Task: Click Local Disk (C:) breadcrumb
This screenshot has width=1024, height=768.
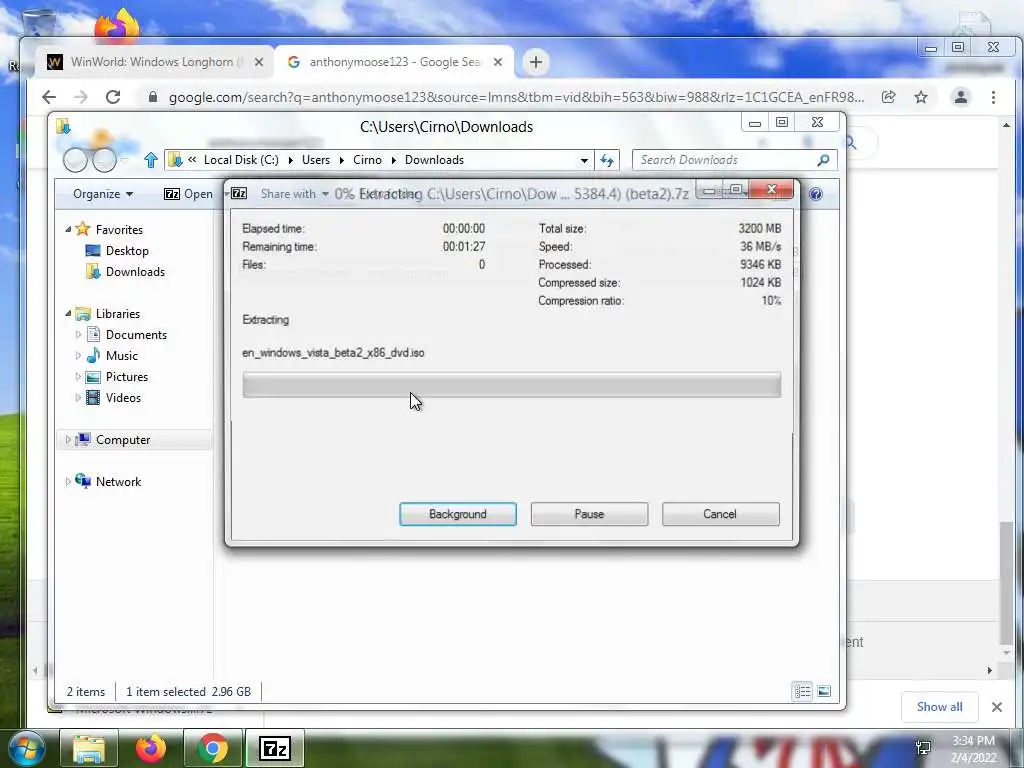Action: [x=241, y=160]
